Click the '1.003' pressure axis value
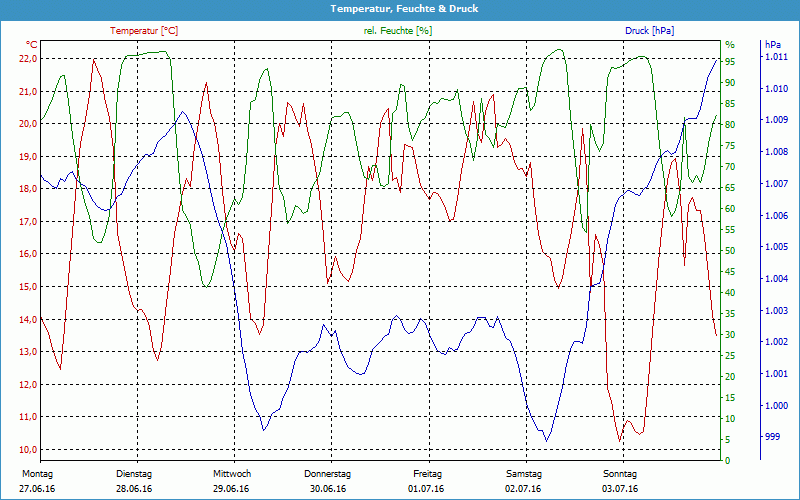Screen dimensions: 800x500 [776, 311]
